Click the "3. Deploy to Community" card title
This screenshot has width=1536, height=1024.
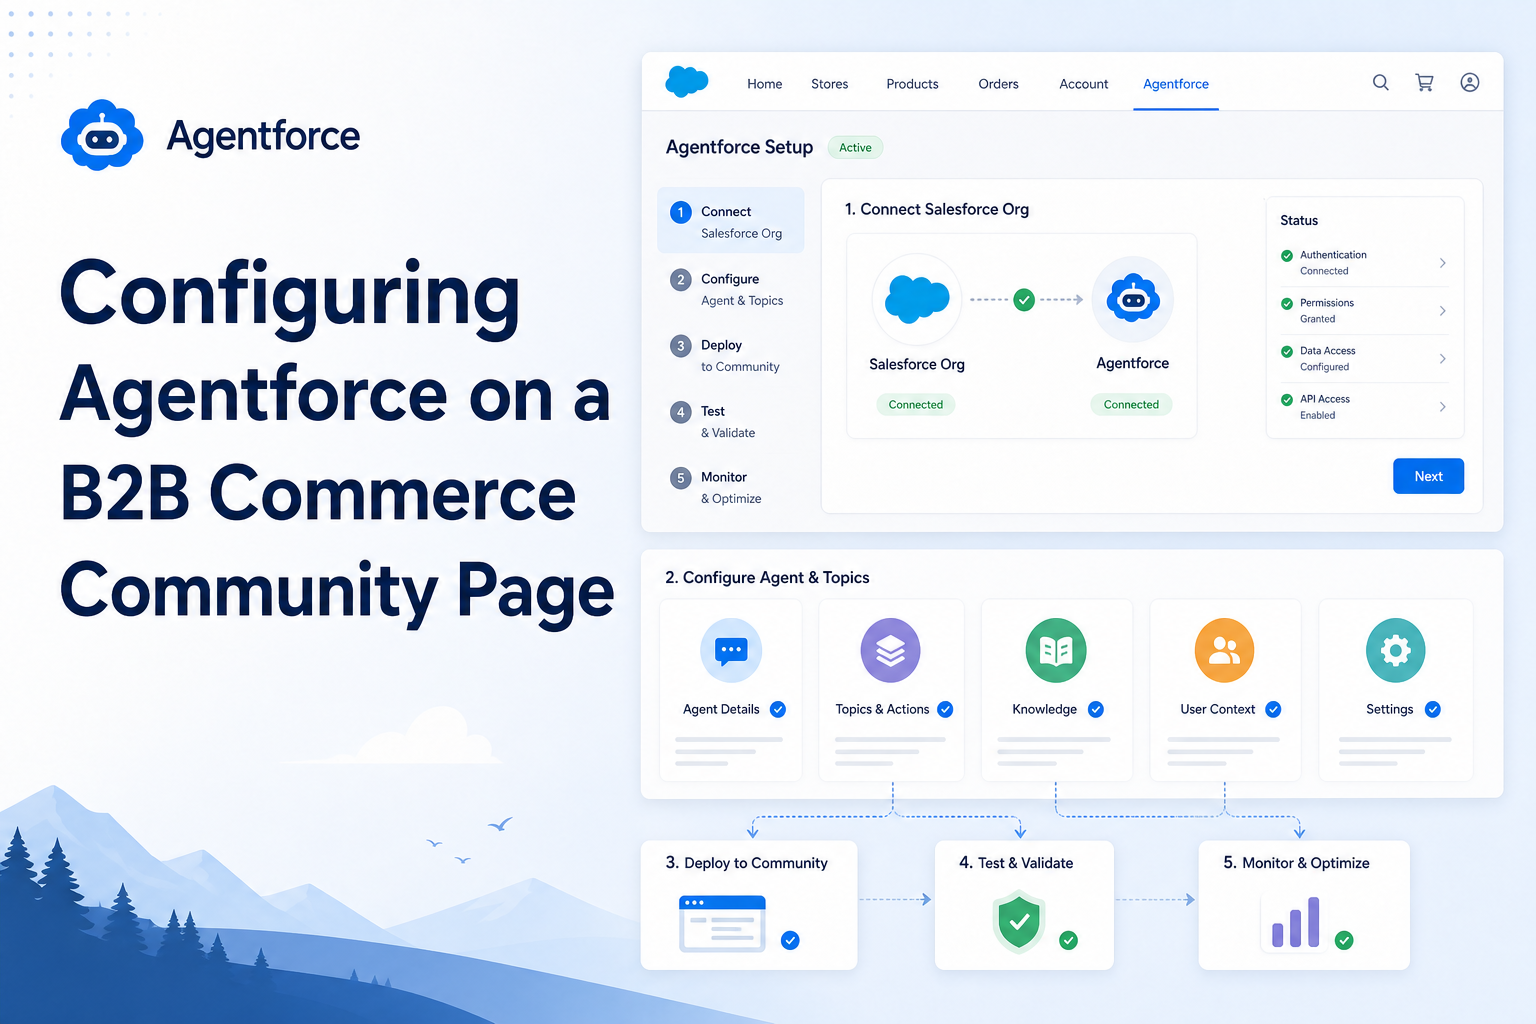coord(747,863)
